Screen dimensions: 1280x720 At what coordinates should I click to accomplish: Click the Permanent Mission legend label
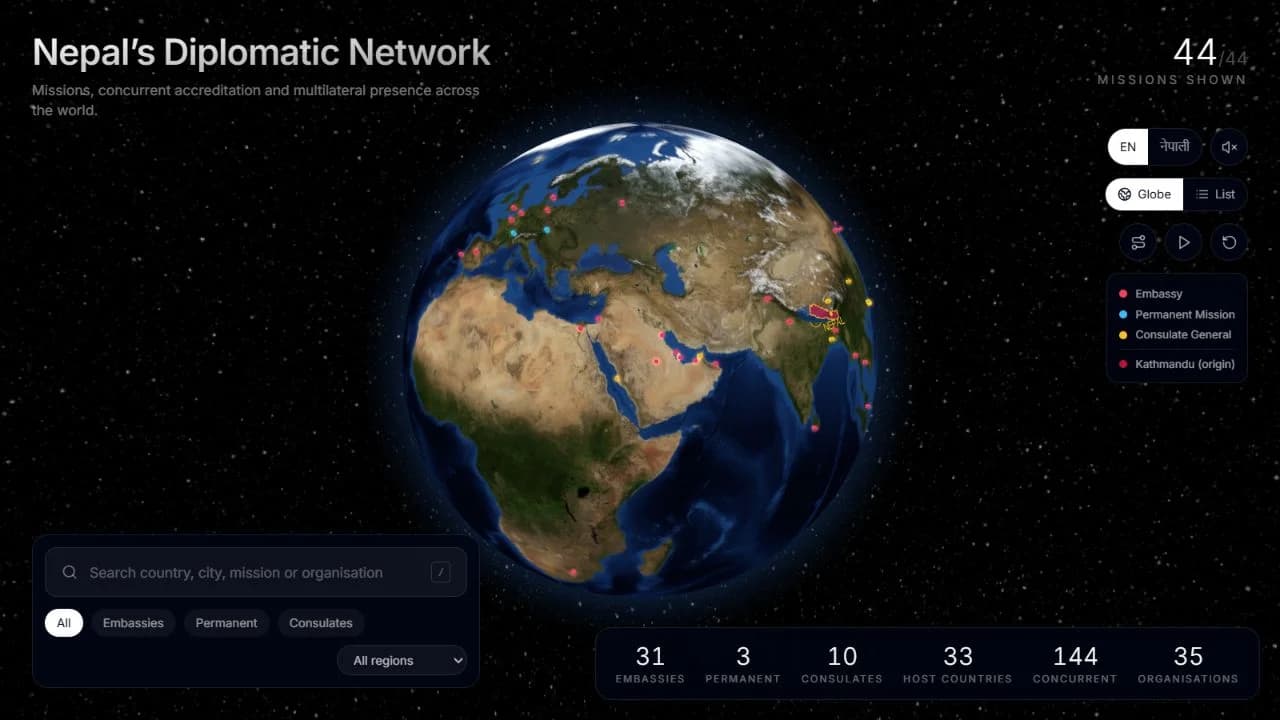1185,314
